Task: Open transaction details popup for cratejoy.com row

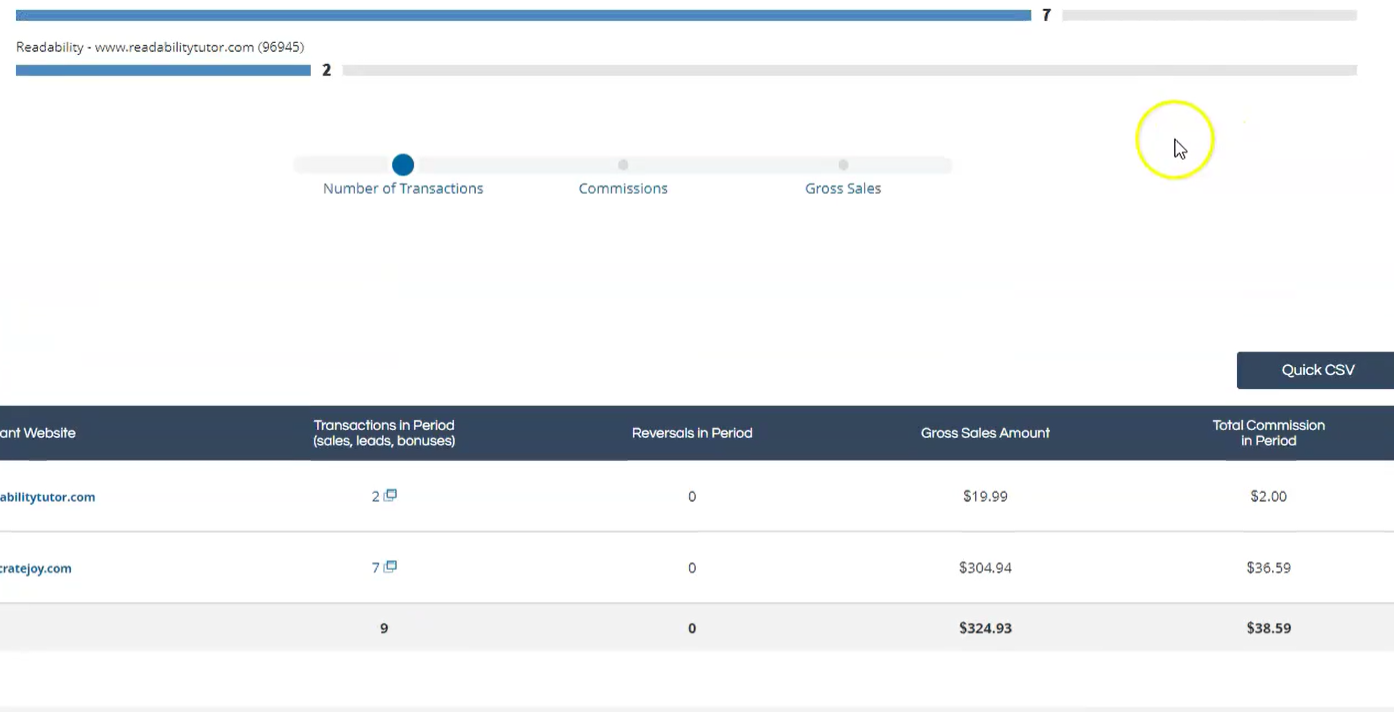Action: (391, 566)
